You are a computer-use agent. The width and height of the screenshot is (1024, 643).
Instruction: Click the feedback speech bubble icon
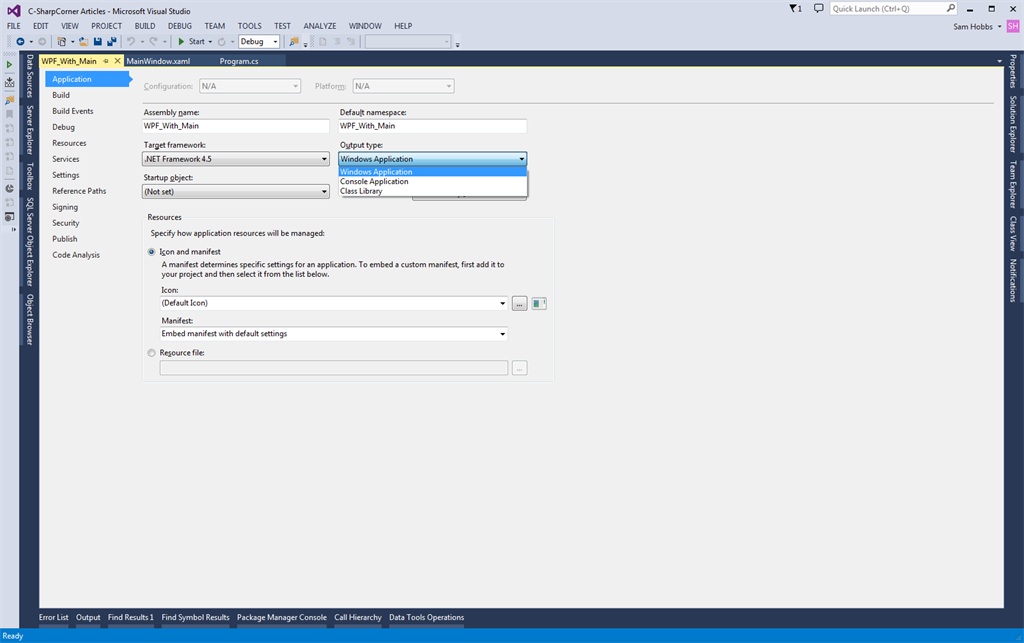point(819,9)
